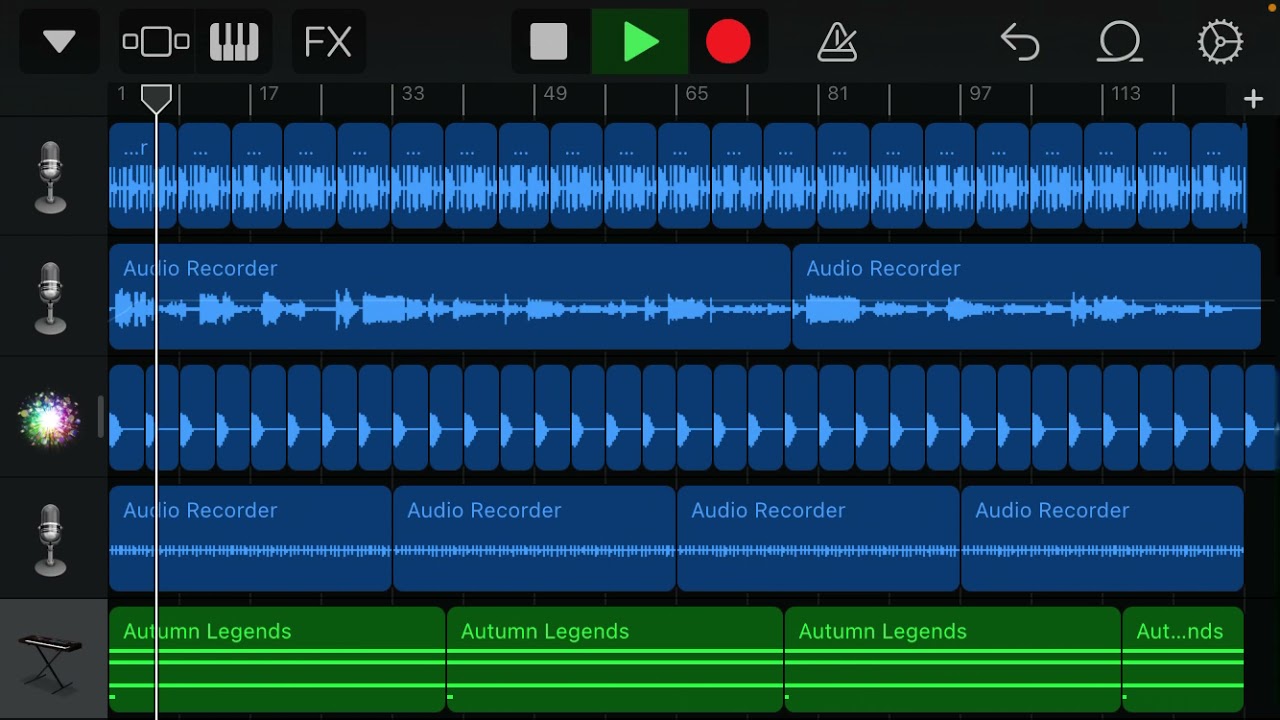This screenshot has width=1280, height=720.
Task: Select the first short region on top track
Action: (x=143, y=176)
